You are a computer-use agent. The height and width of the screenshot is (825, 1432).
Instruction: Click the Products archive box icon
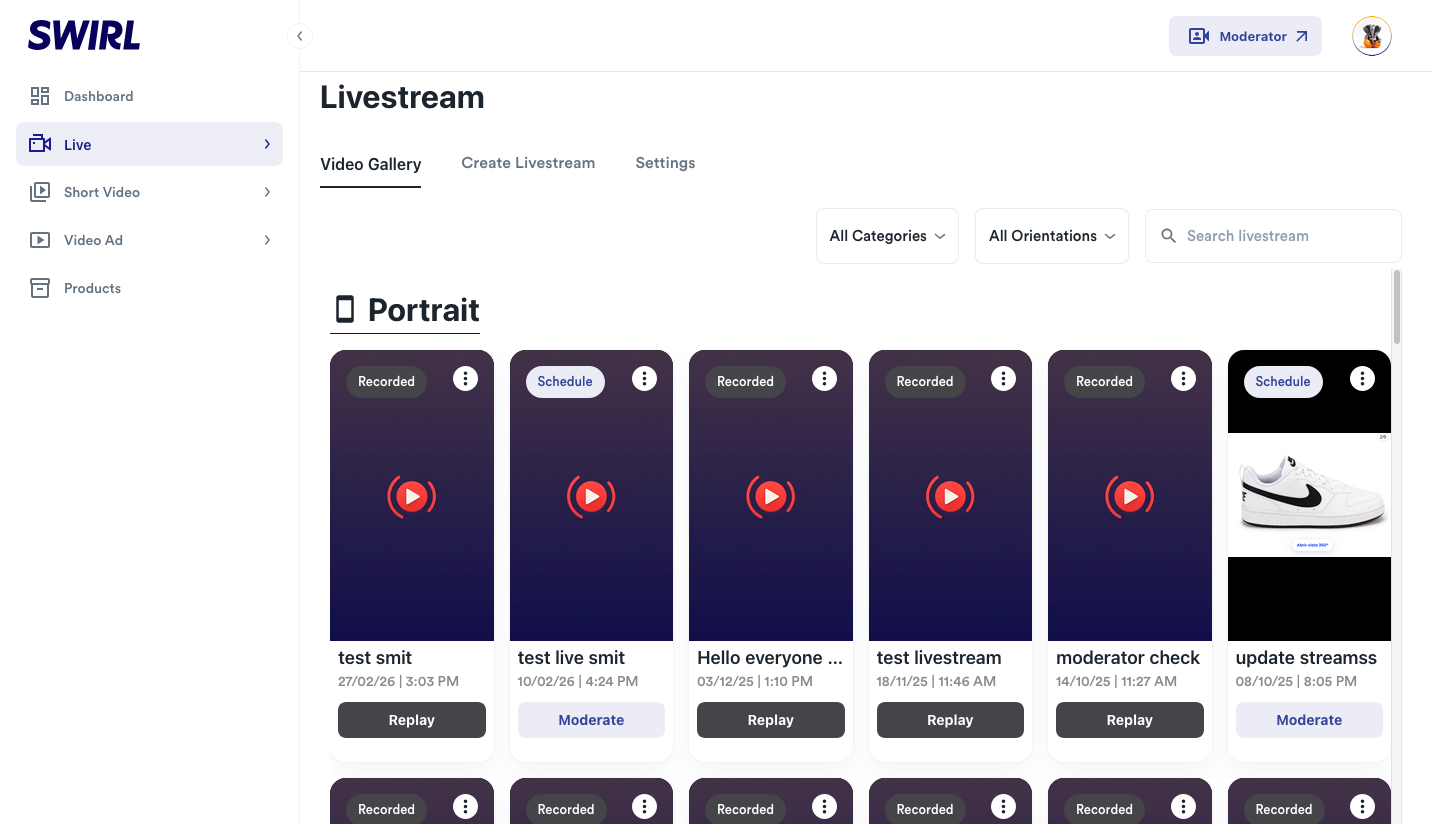pos(40,288)
